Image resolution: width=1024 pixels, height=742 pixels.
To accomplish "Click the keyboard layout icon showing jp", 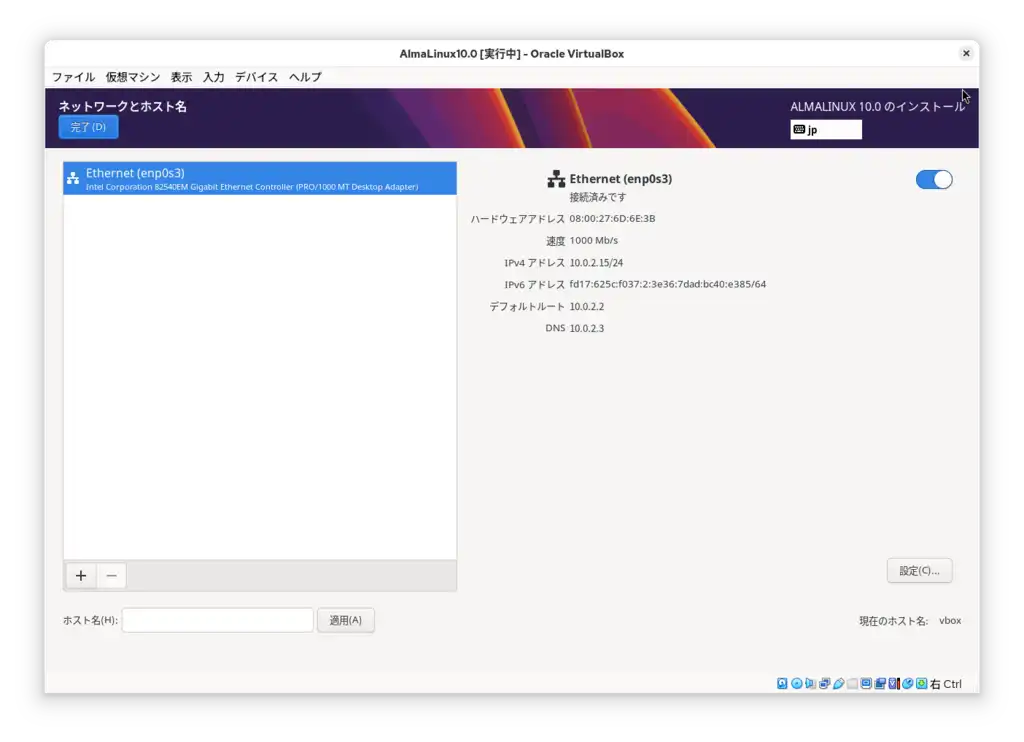I will [826, 129].
